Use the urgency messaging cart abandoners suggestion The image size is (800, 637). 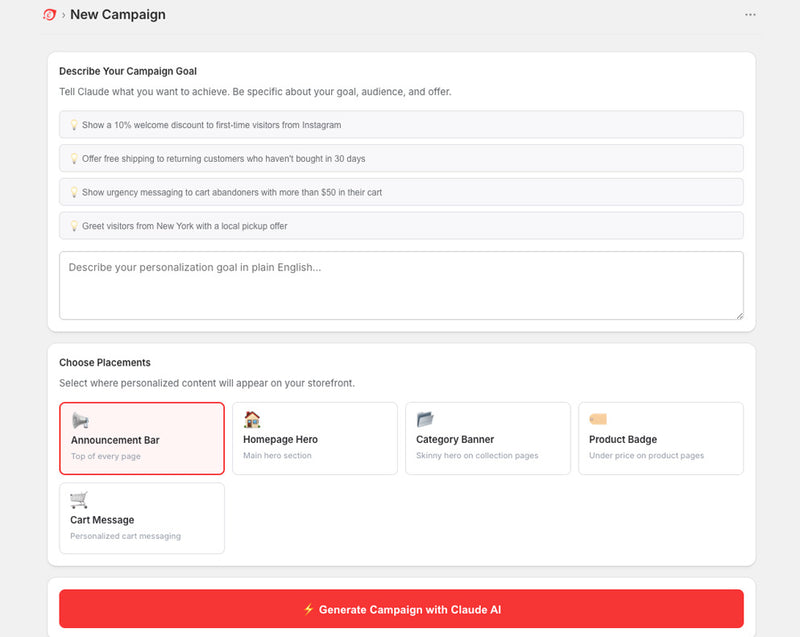[x=401, y=192]
